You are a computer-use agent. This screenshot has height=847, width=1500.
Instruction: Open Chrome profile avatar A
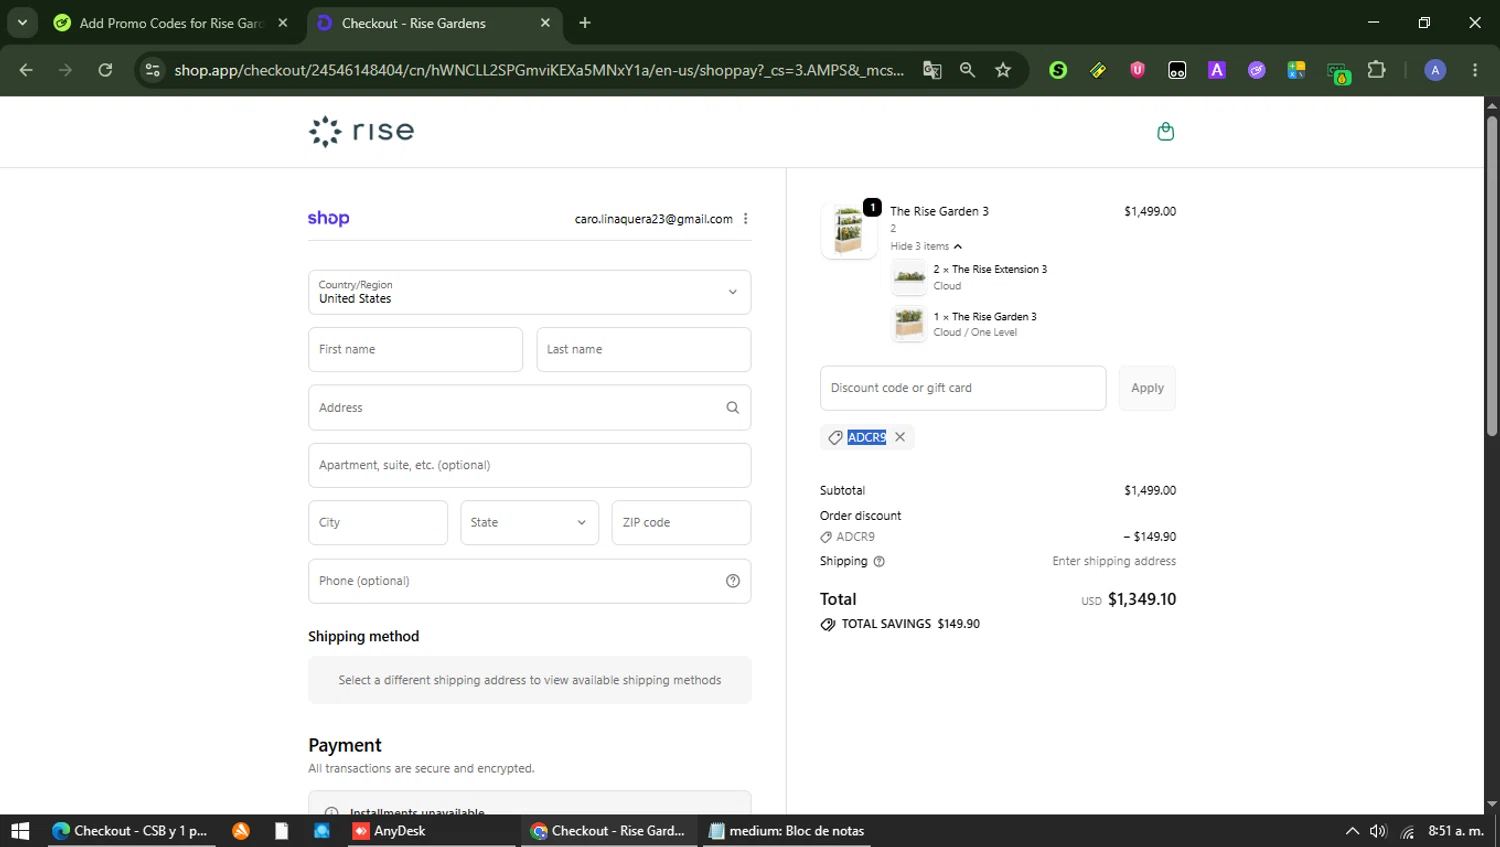point(1435,70)
